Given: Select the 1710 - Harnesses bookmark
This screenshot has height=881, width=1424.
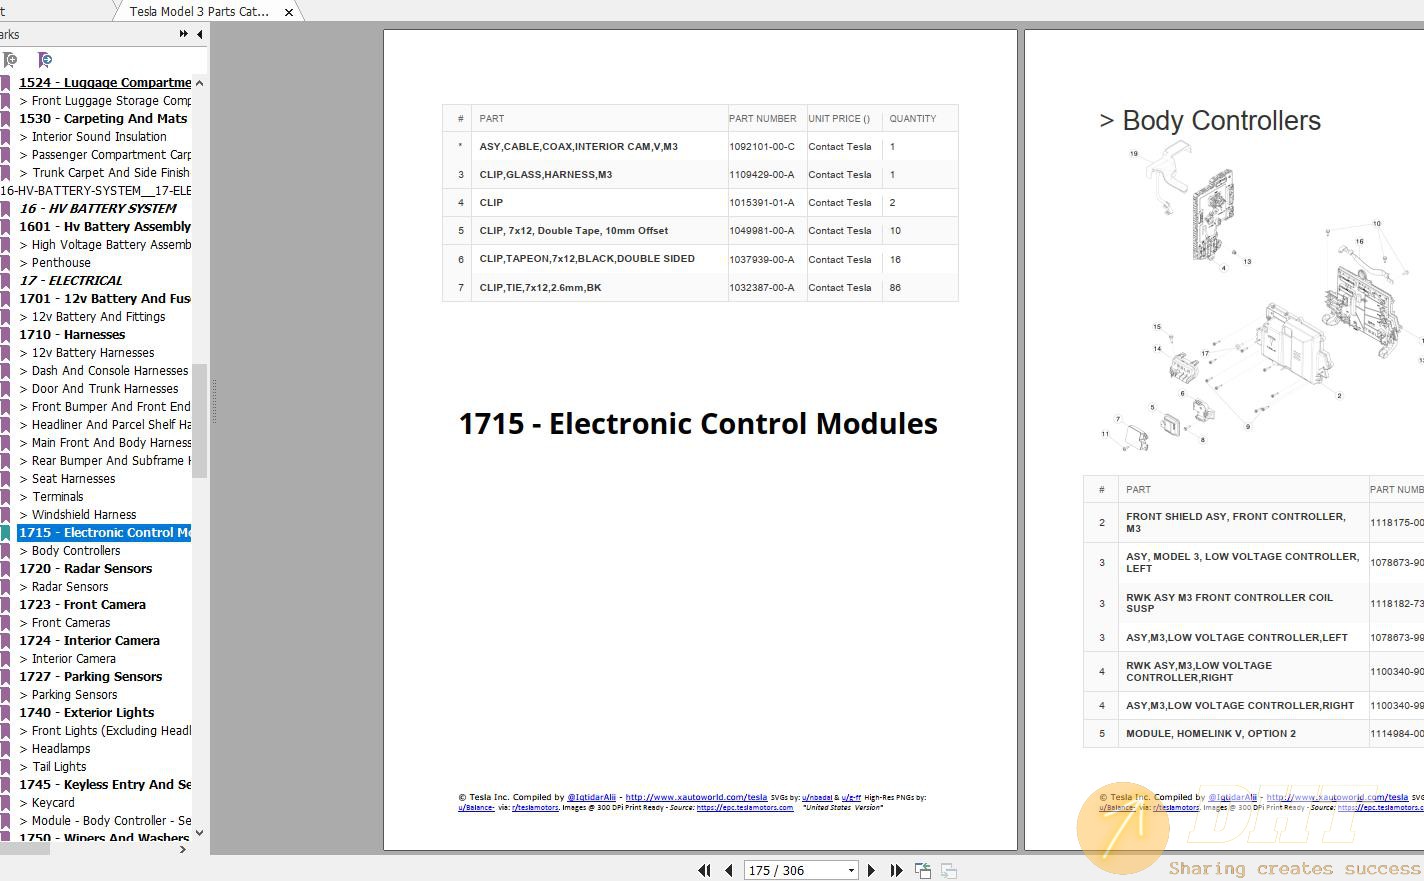Looking at the screenshot, I should 72,335.
